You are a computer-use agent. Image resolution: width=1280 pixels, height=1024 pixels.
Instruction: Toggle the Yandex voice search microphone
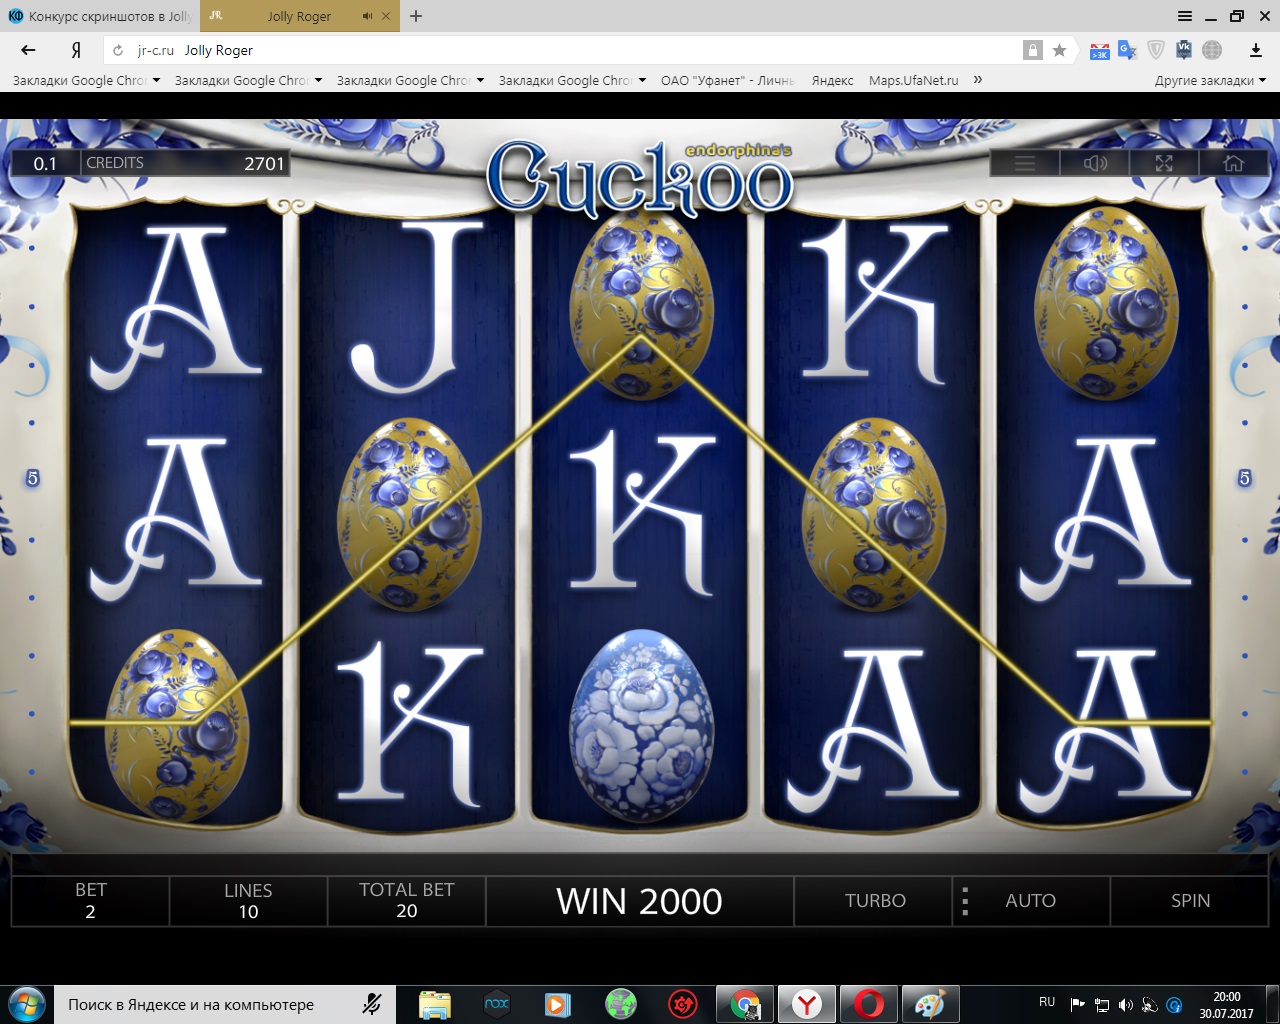(372, 1004)
